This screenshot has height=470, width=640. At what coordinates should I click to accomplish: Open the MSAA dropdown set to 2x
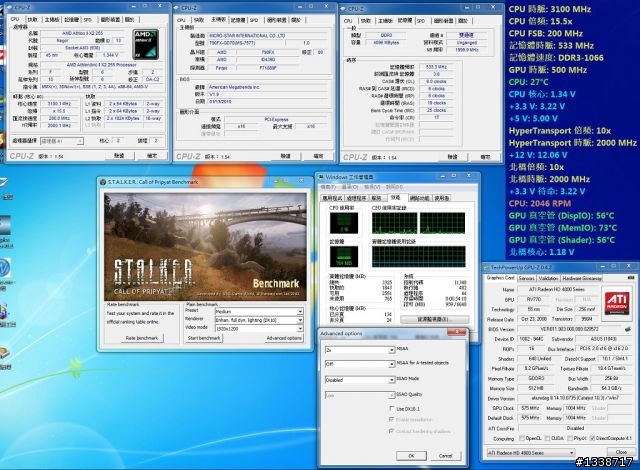pyautogui.click(x=360, y=350)
